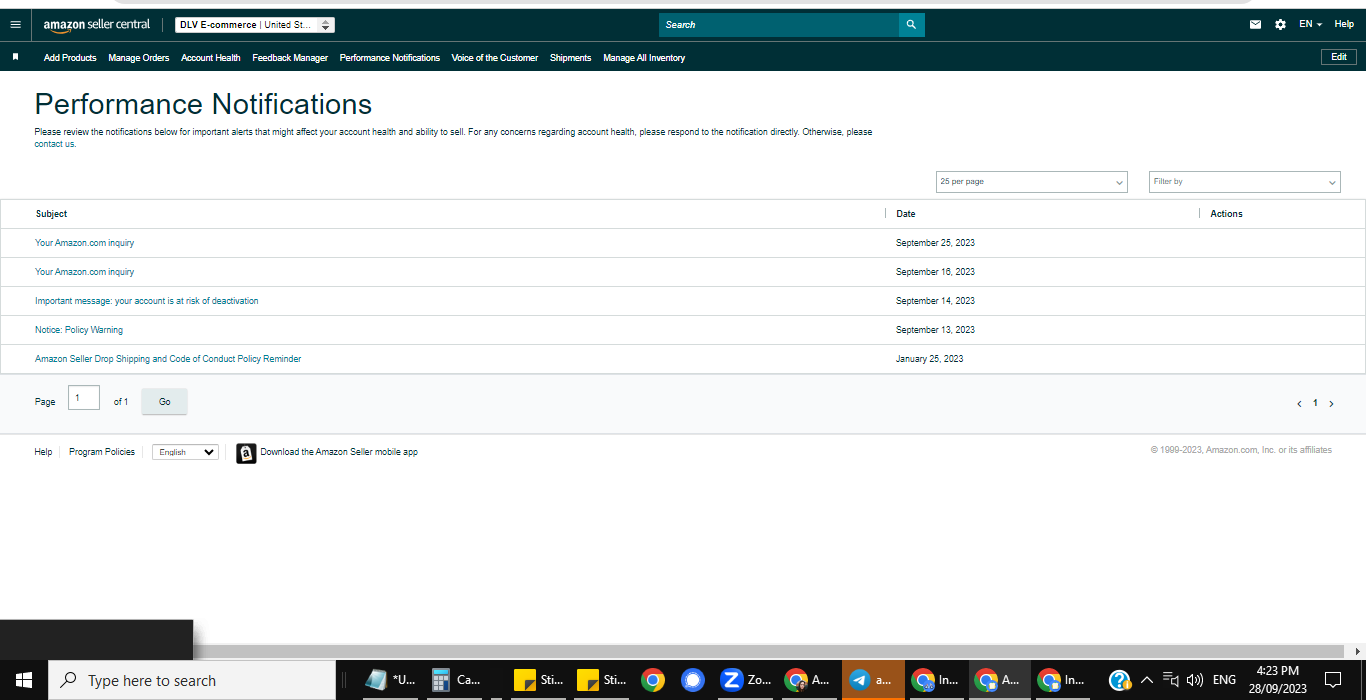This screenshot has height=700, width=1366.
Task: Open Manage Orders menu item
Action: click(x=139, y=58)
